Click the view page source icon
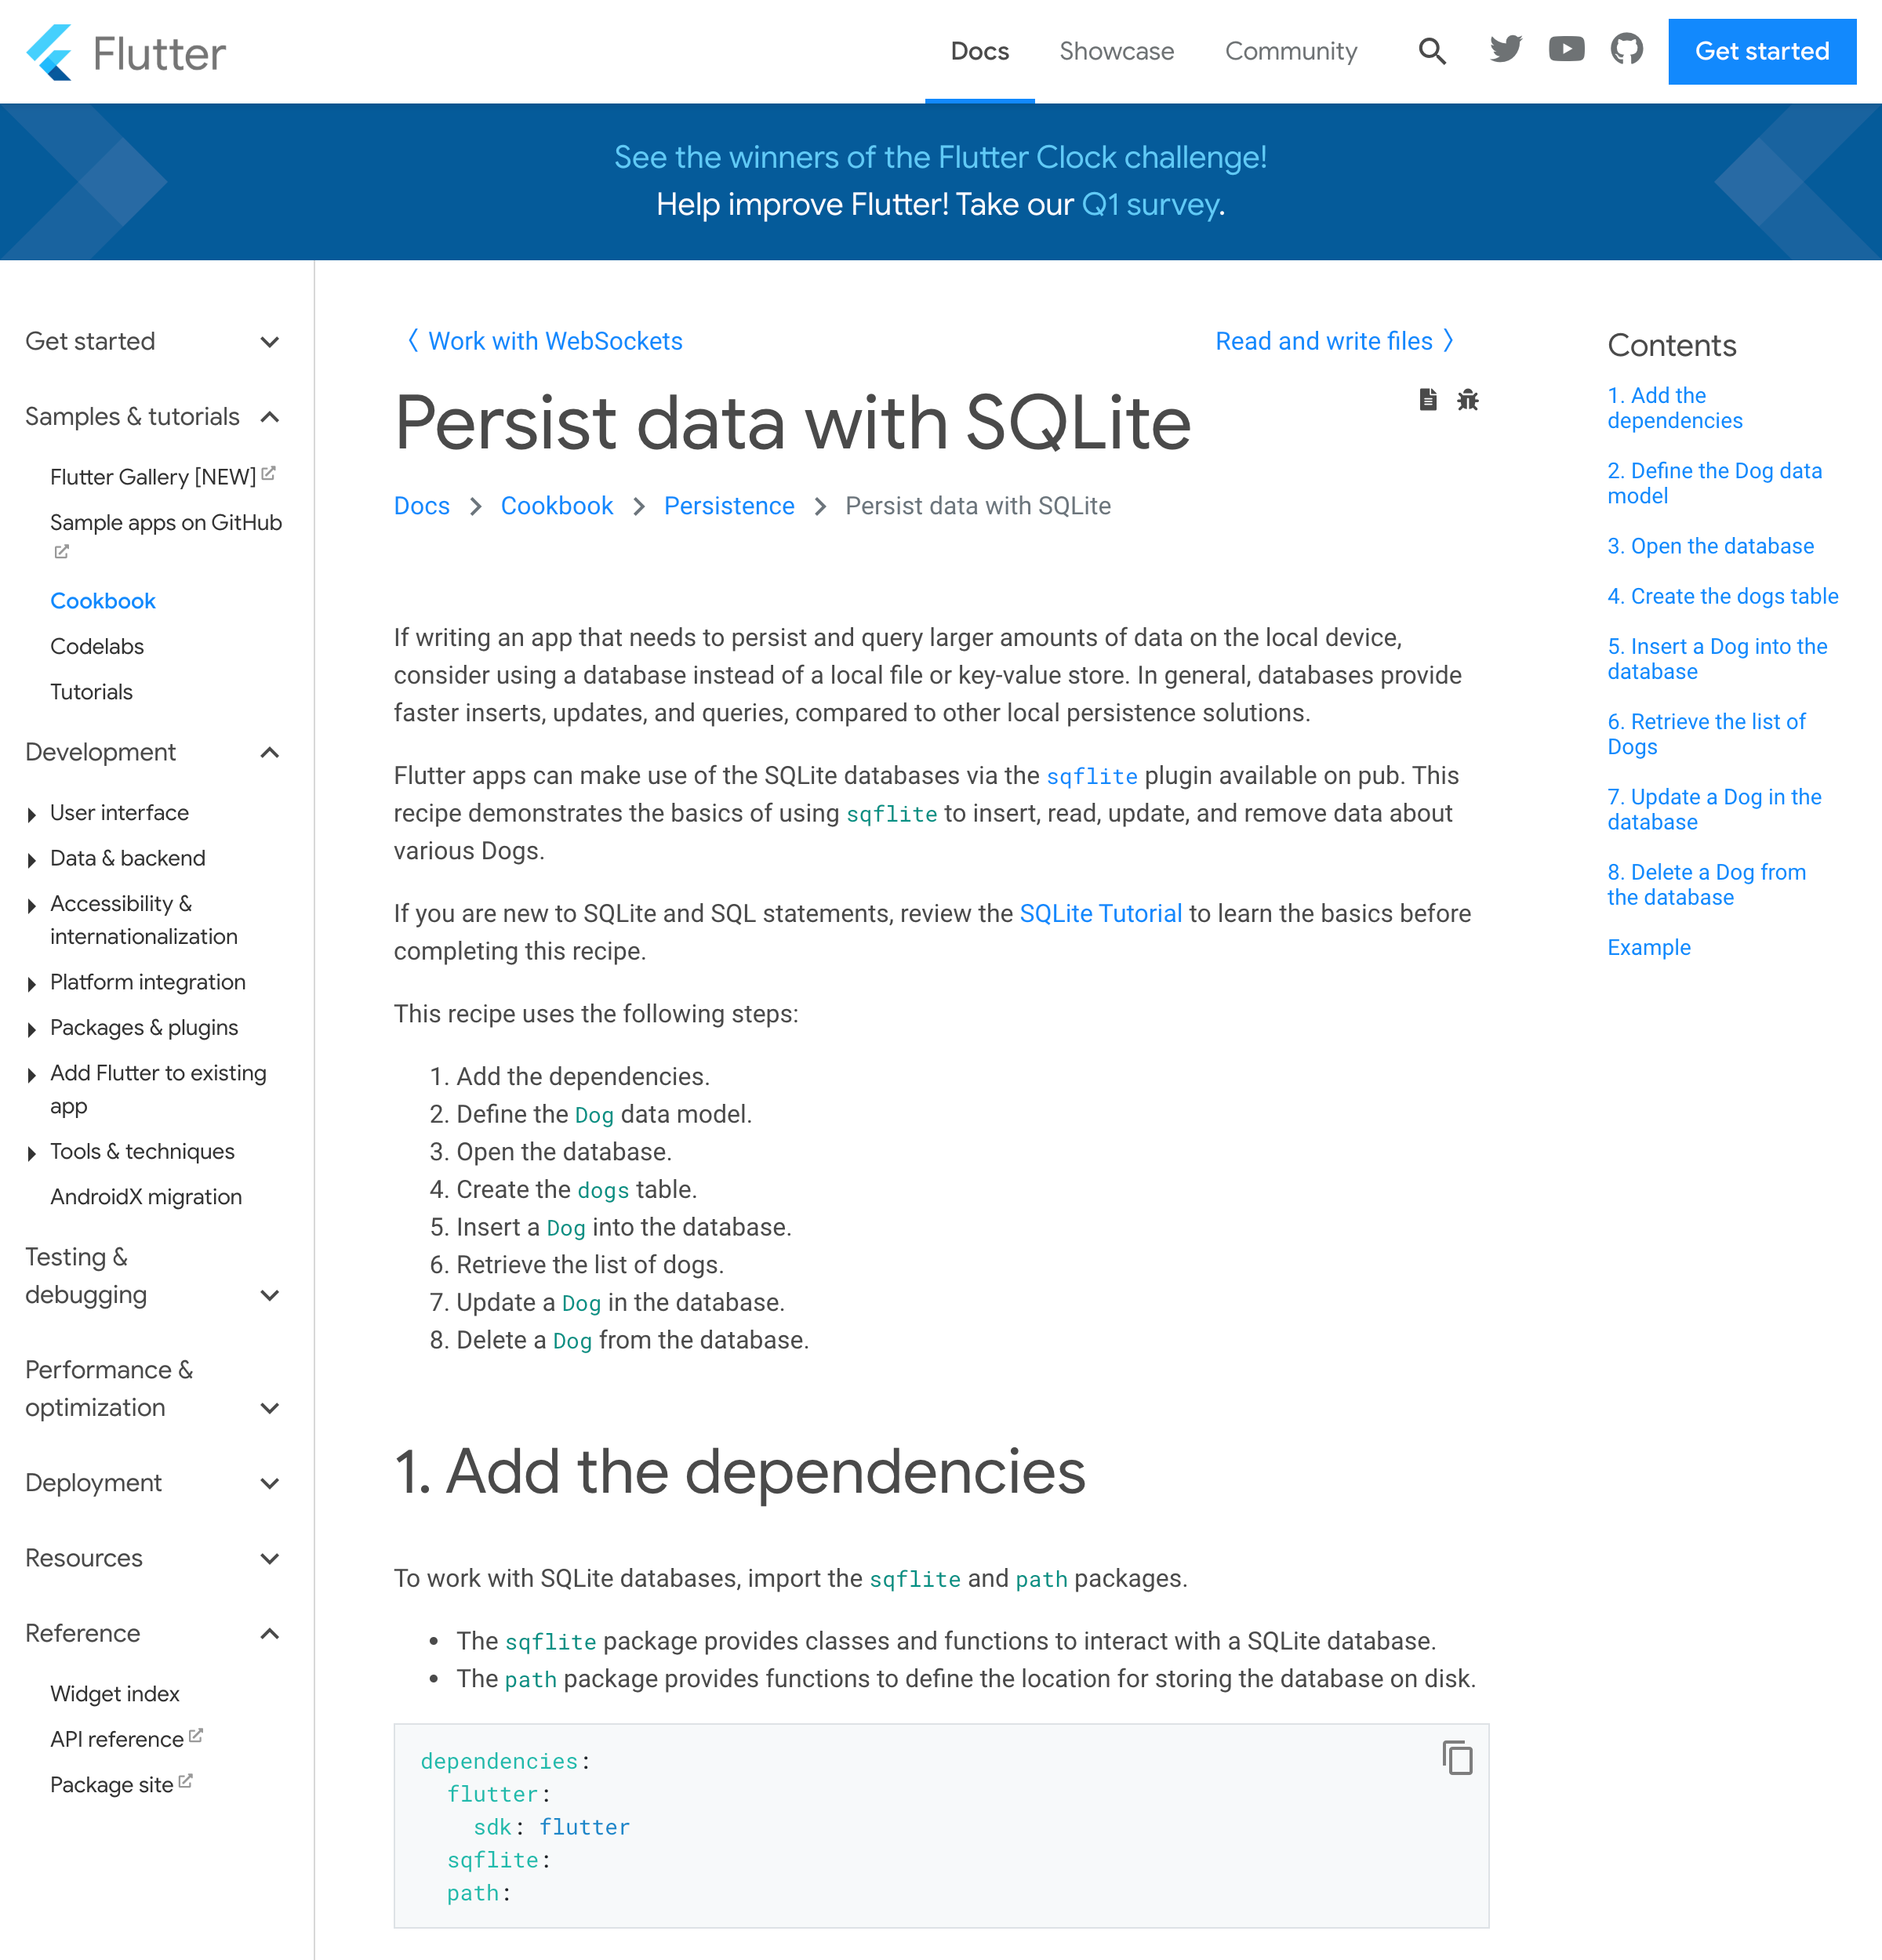The image size is (1882, 1960). point(1428,400)
